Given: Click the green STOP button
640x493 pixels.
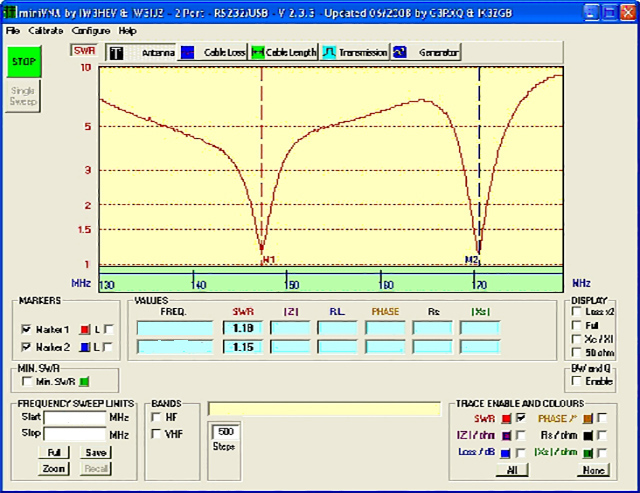Looking at the screenshot, I should (24, 62).
